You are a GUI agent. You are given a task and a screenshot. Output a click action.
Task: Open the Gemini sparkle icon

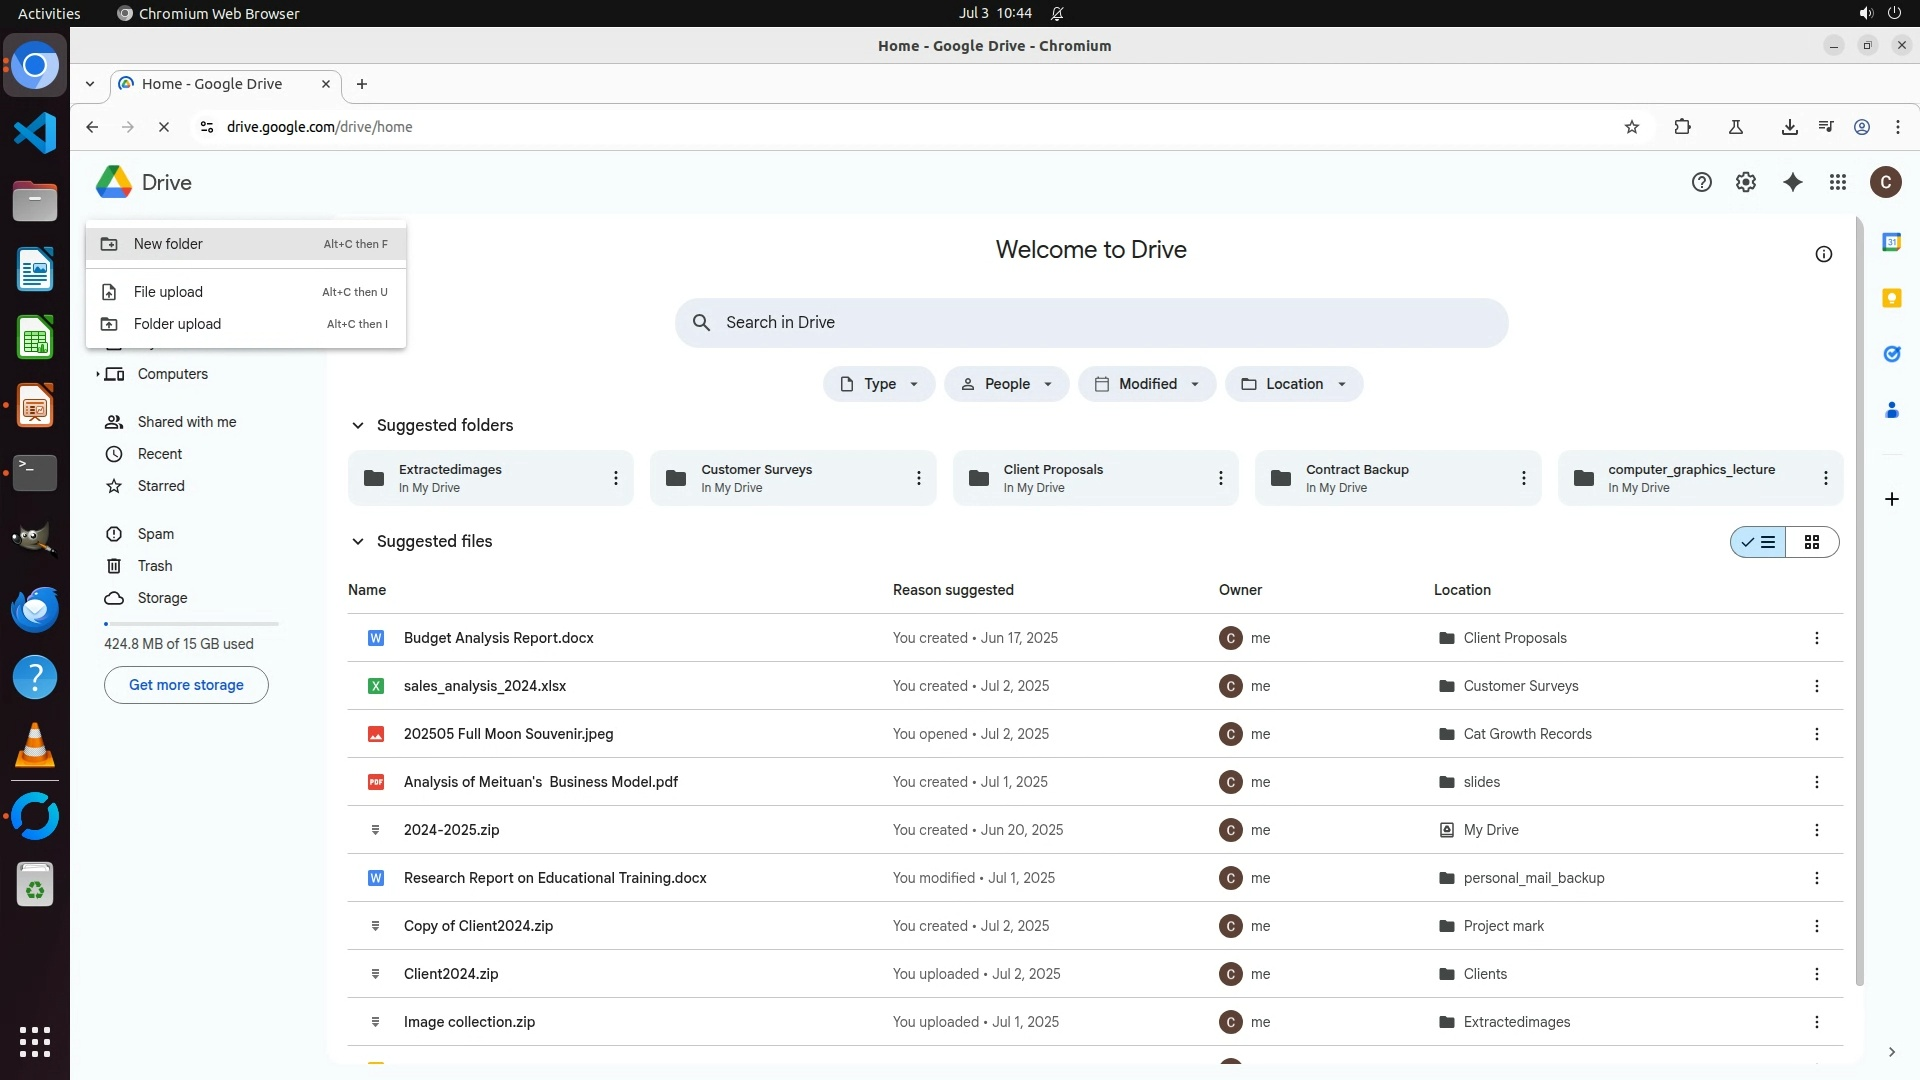1793,182
